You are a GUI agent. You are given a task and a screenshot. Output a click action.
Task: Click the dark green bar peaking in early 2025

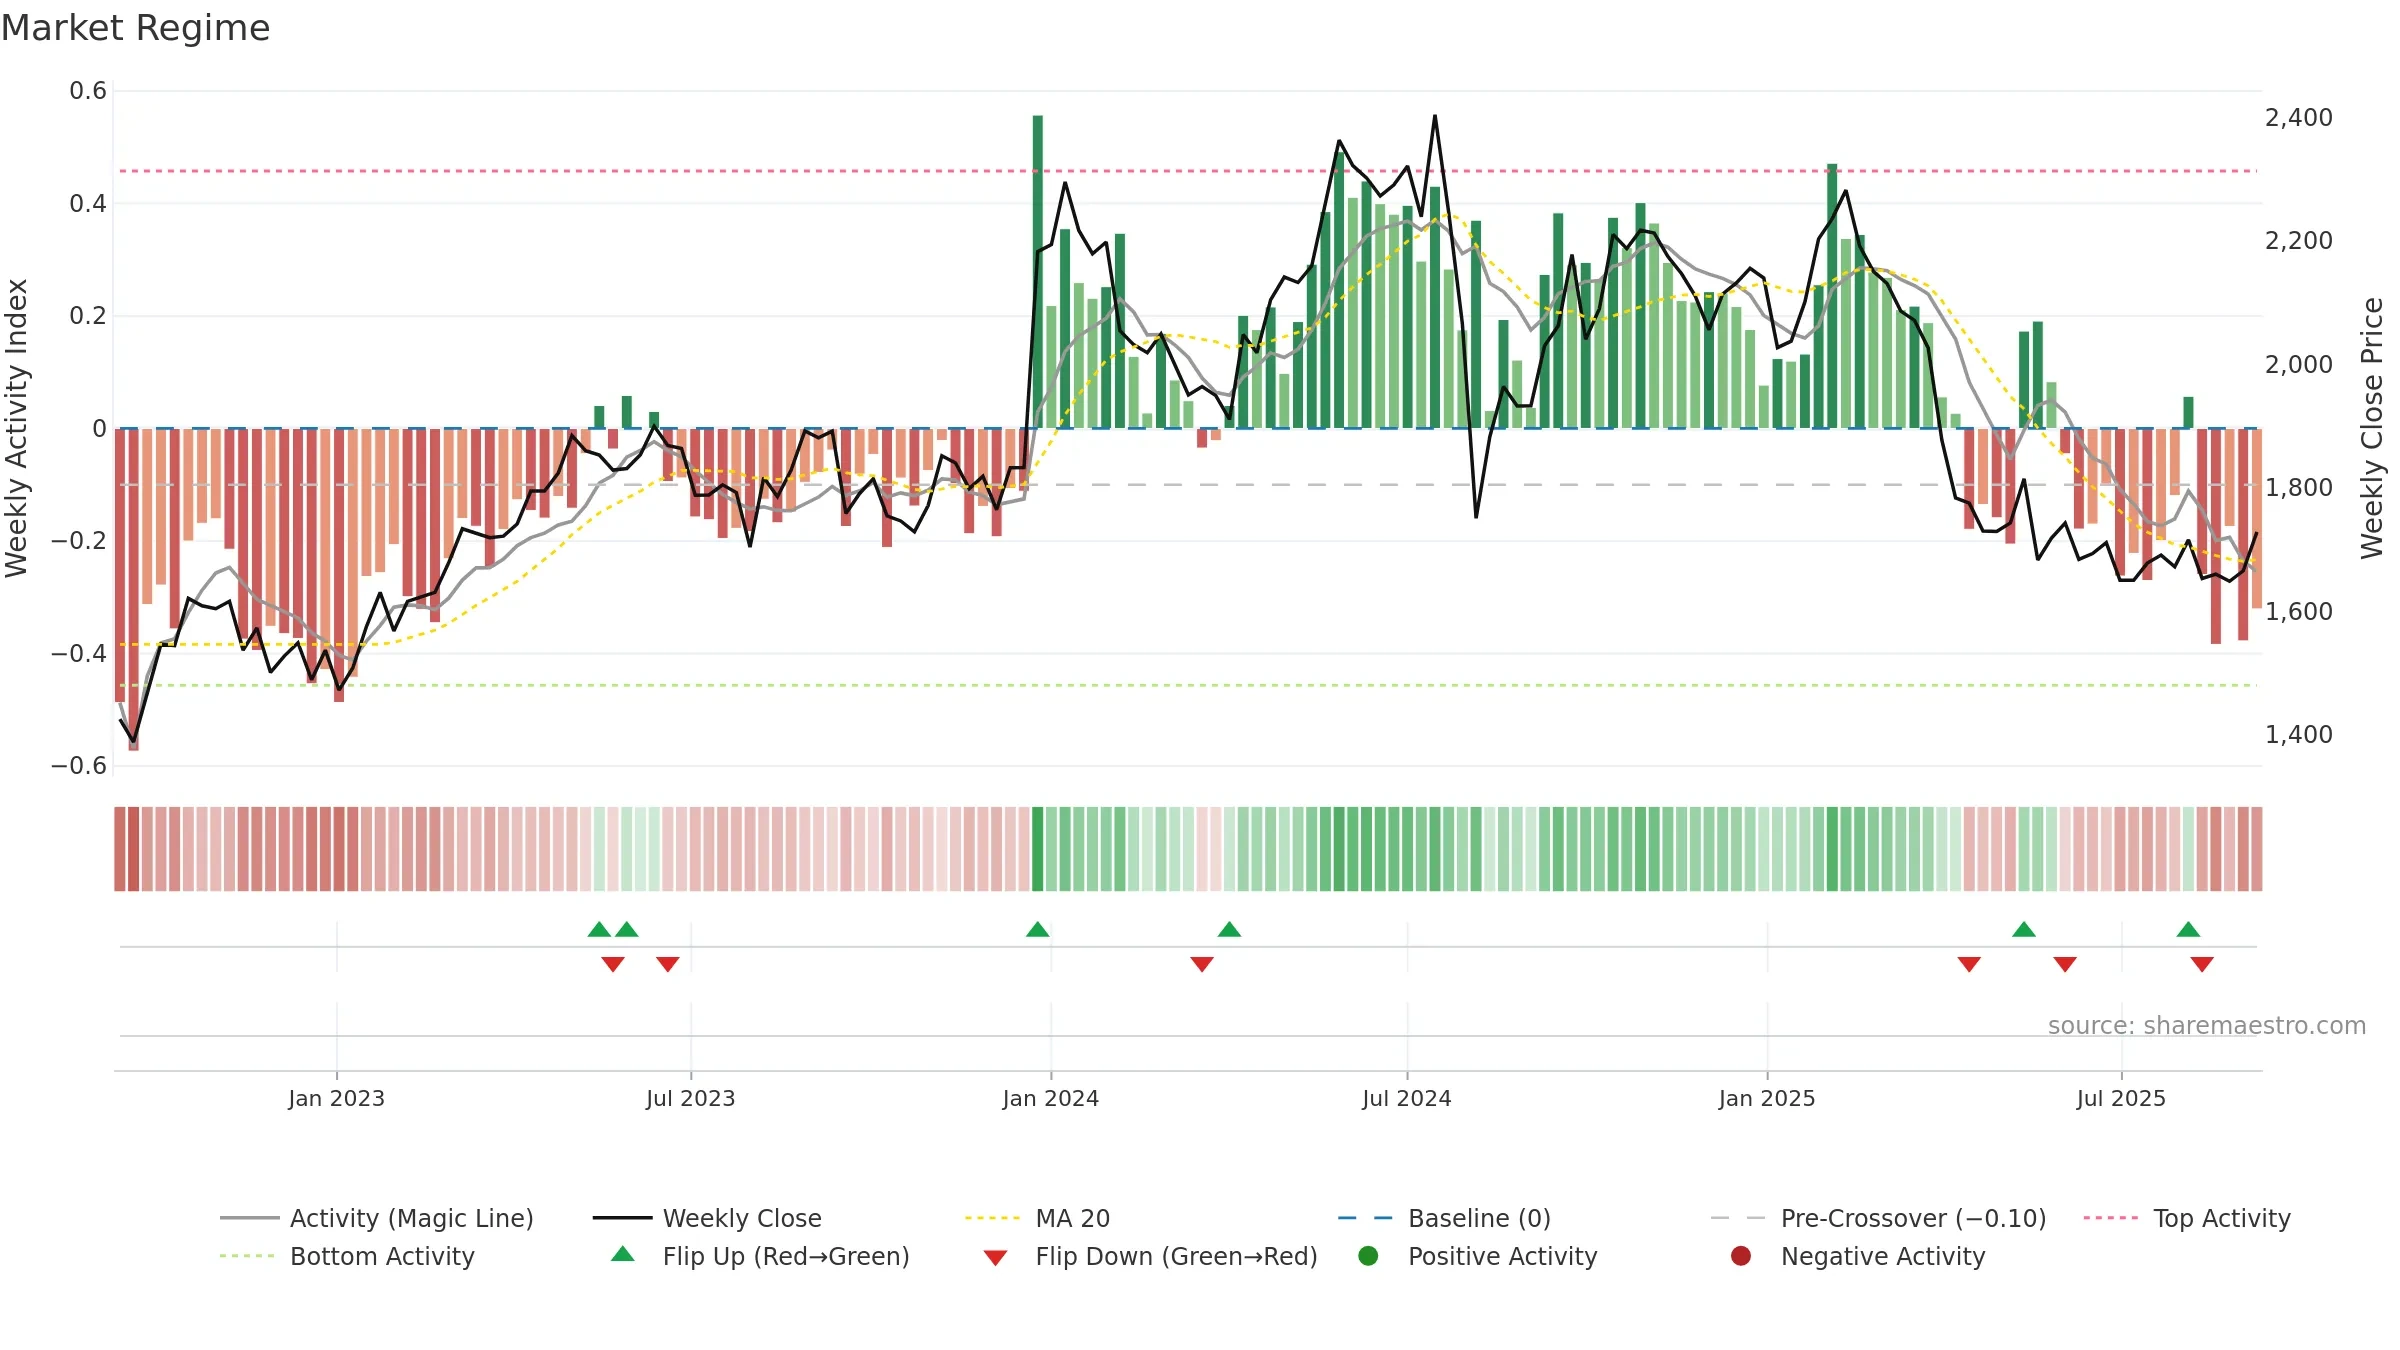[x=1832, y=296]
